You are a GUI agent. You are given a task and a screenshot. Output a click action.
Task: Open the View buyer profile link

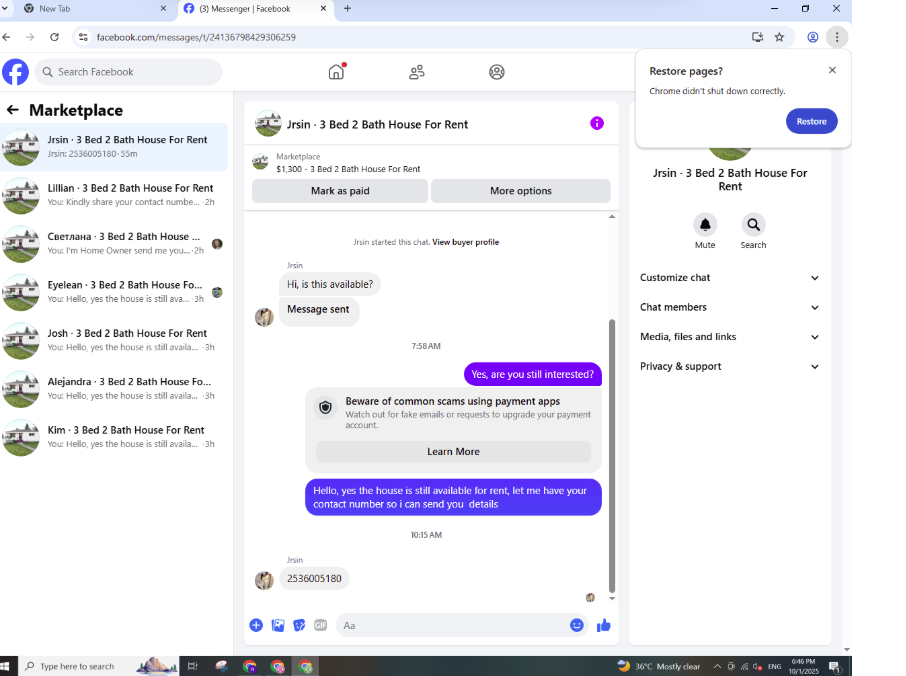click(466, 242)
